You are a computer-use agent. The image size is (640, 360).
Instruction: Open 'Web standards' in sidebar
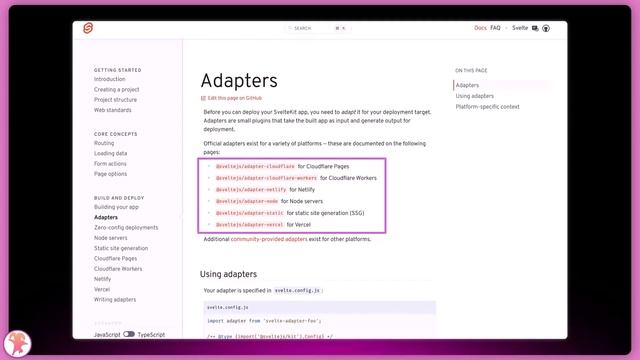coord(113,110)
